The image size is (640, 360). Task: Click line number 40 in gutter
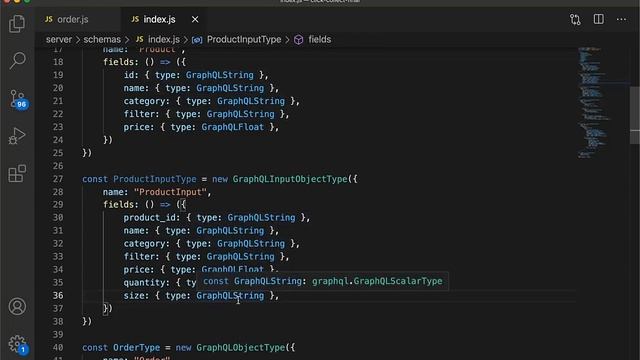click(x=58, y=348)
